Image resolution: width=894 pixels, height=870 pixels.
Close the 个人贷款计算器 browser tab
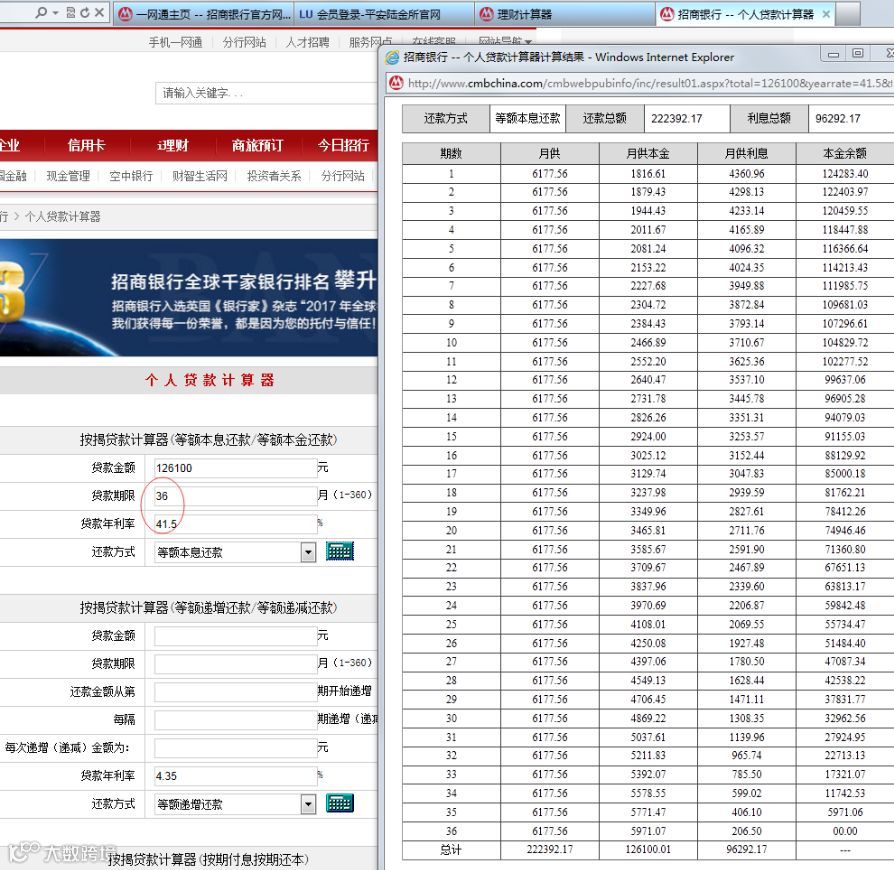826,14
